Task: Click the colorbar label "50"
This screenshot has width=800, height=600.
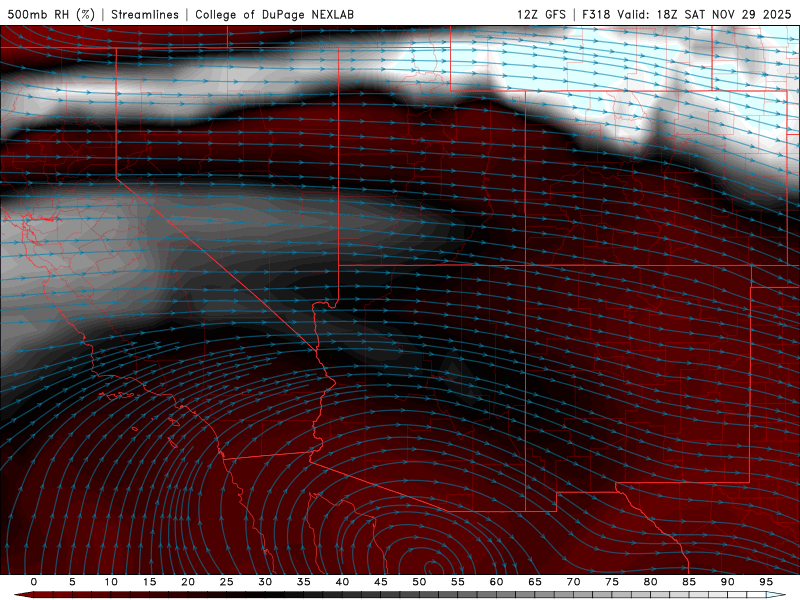Action: (x=419, y=582)
